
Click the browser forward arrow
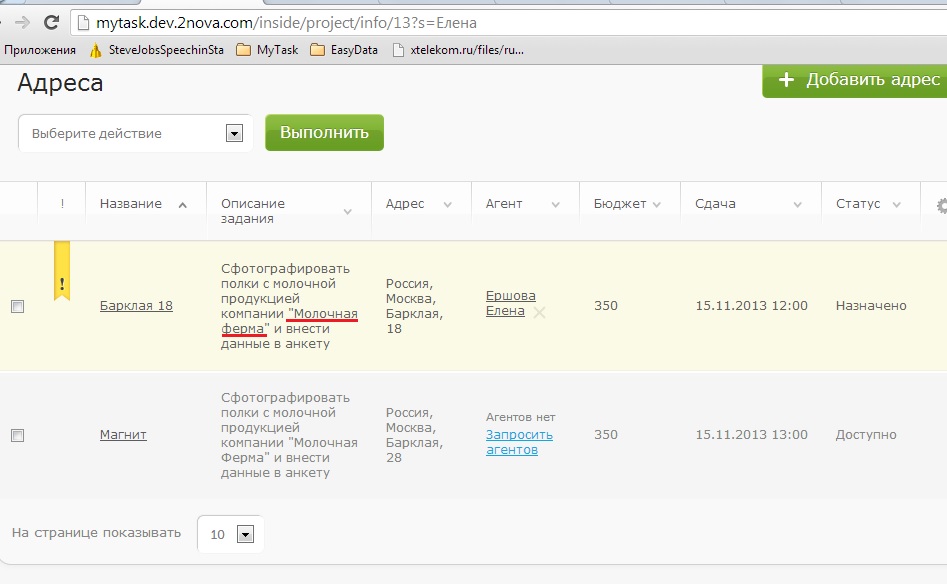22,22
